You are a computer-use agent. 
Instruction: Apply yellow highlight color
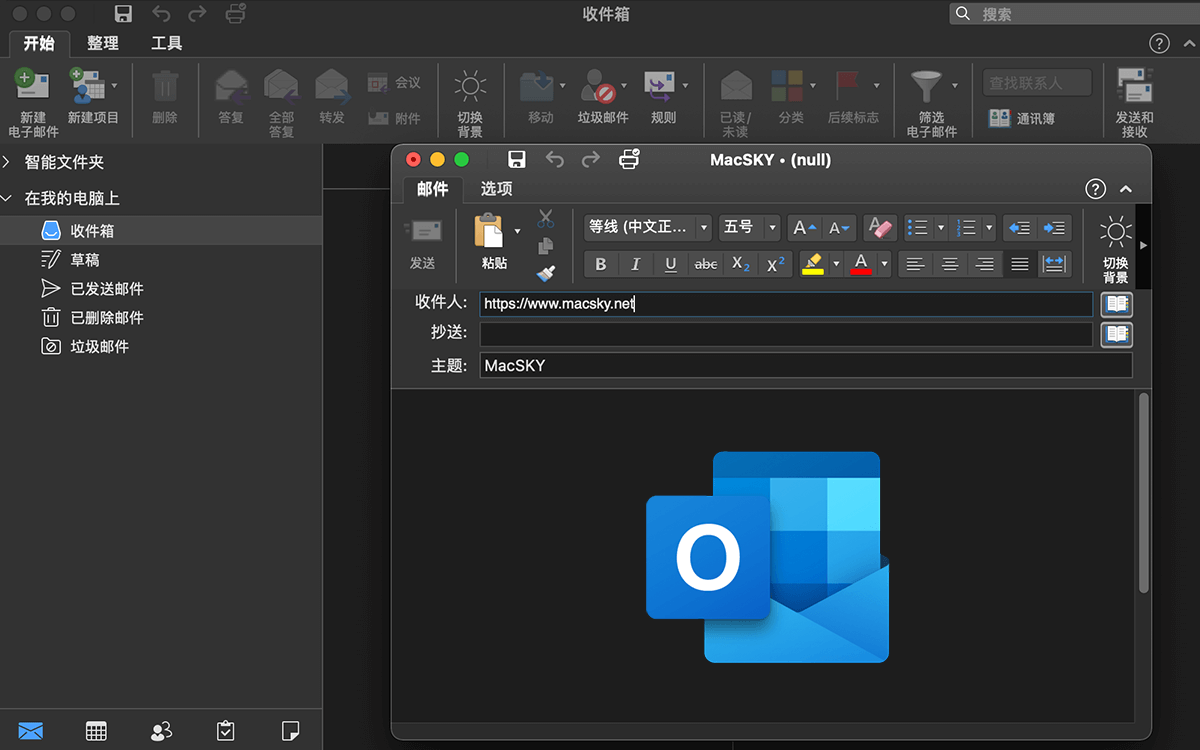pyautogui.click(x=812, y=264)
